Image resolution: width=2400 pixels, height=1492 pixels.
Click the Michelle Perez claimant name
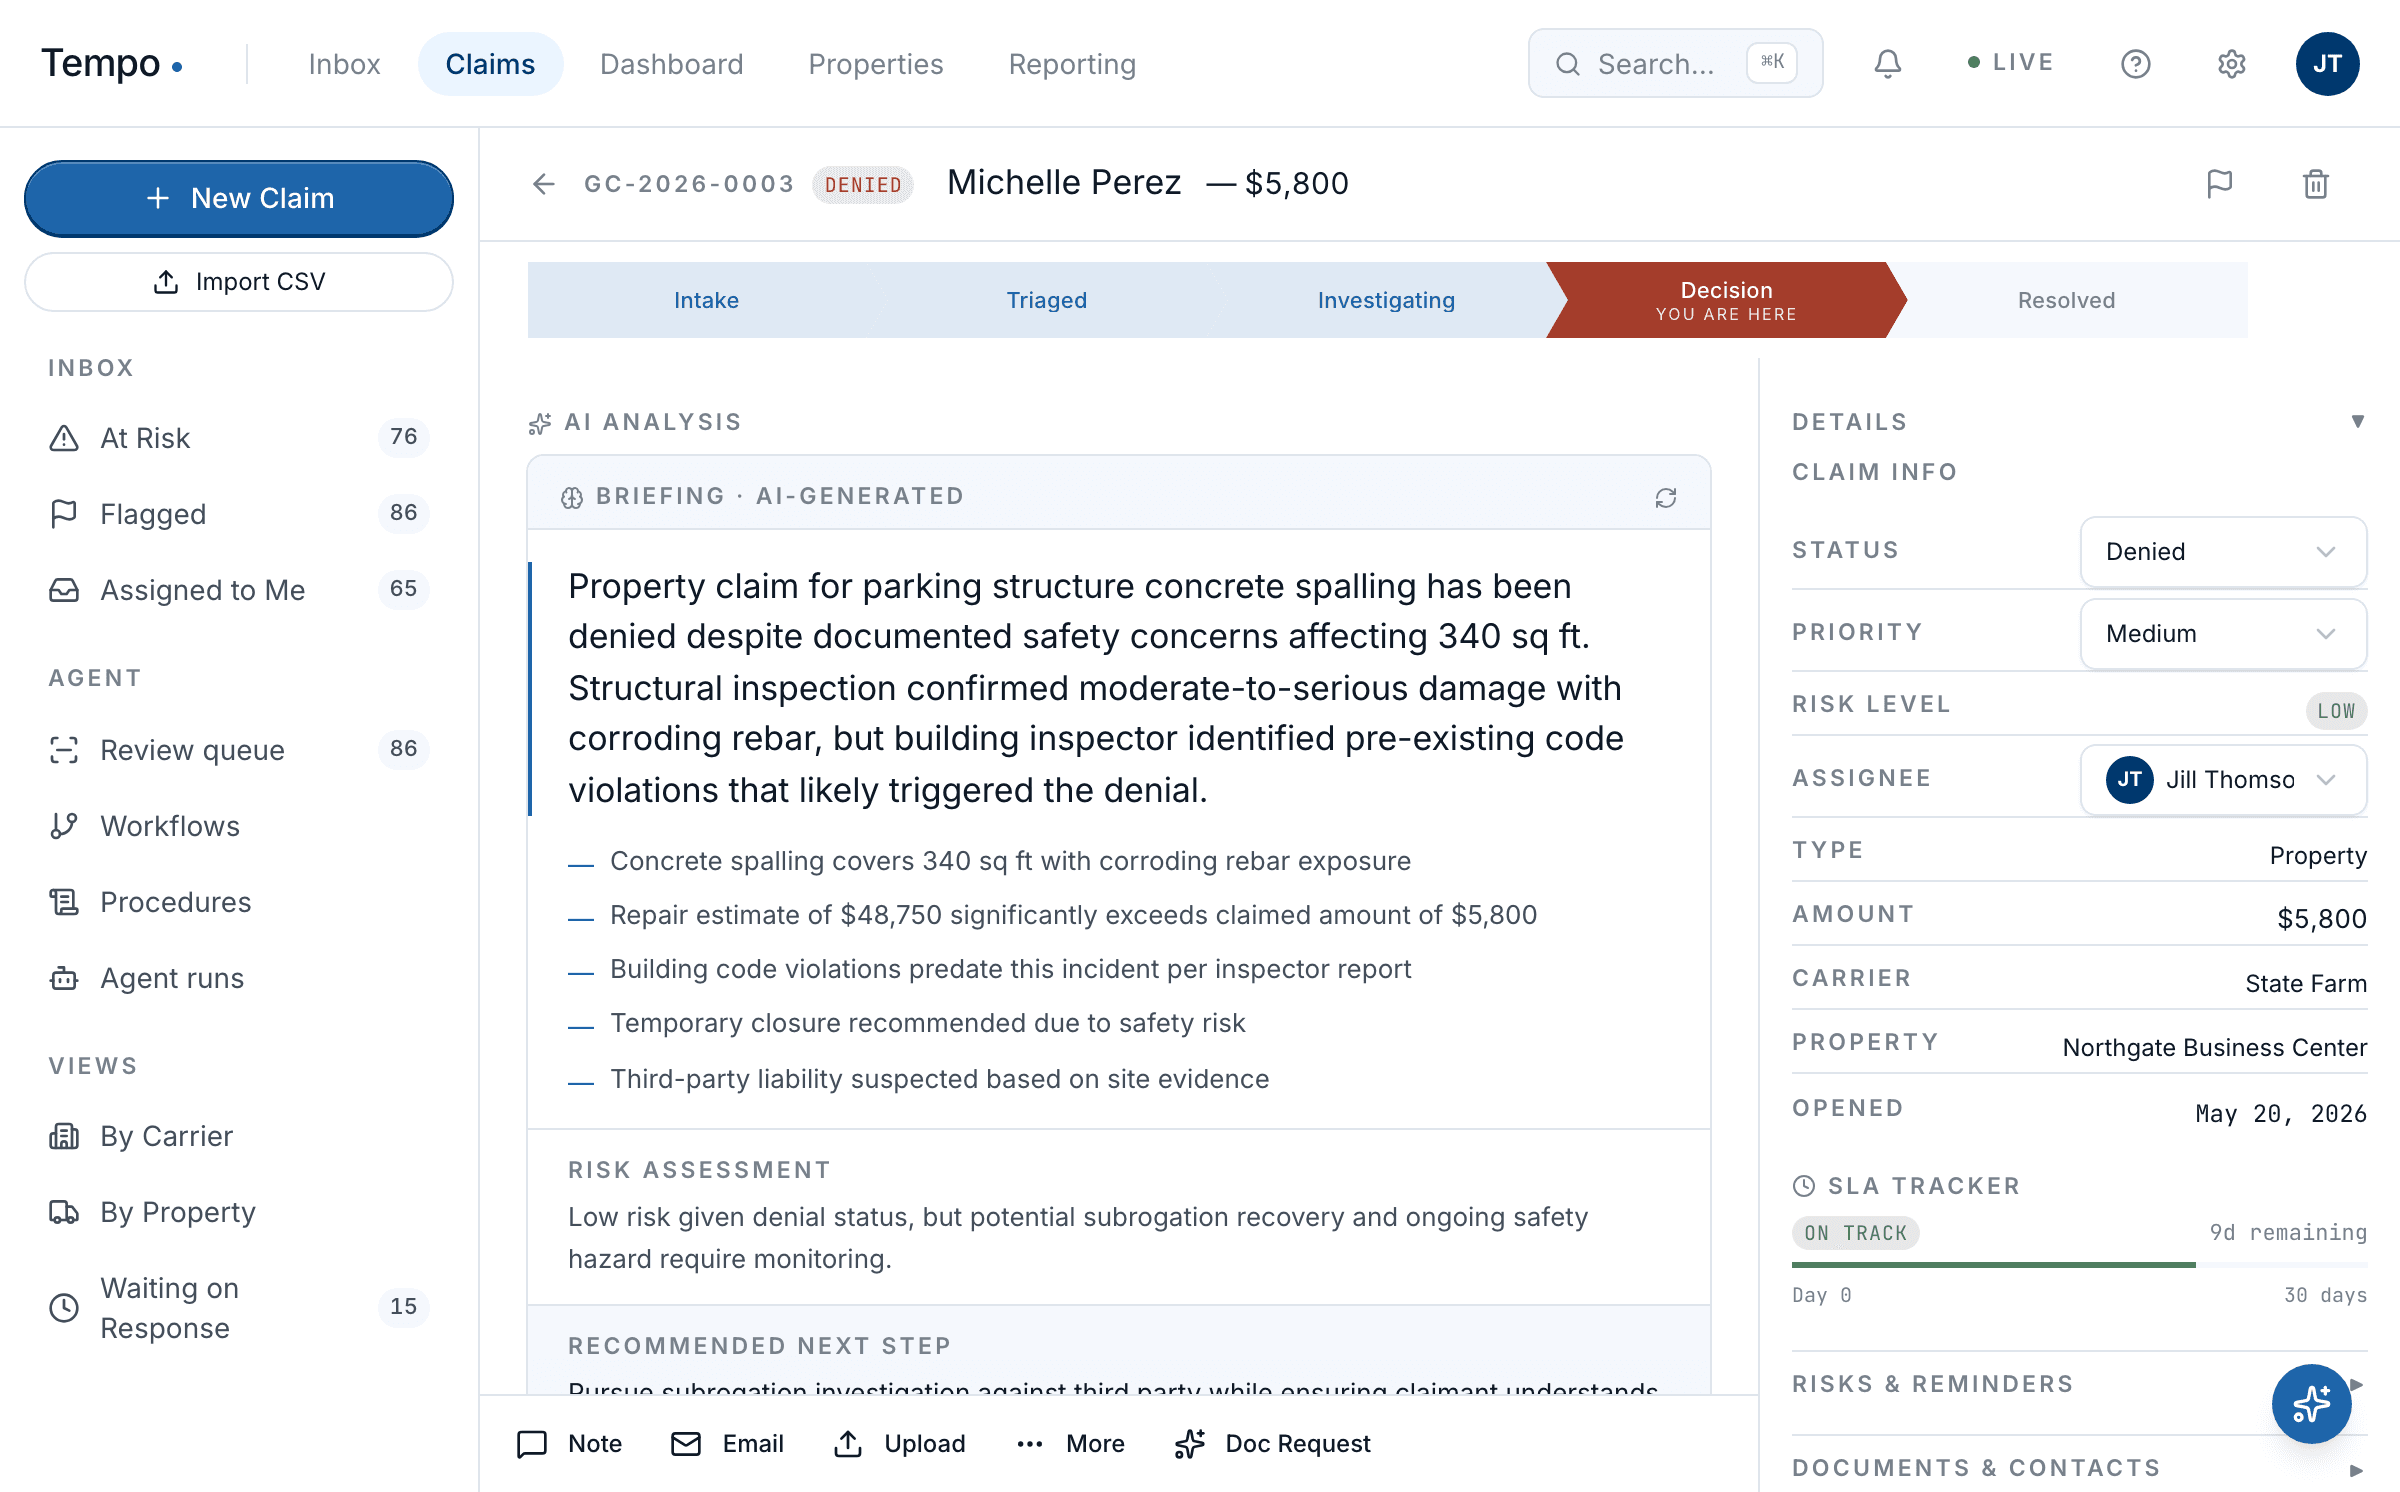(x=1064, y=183)
